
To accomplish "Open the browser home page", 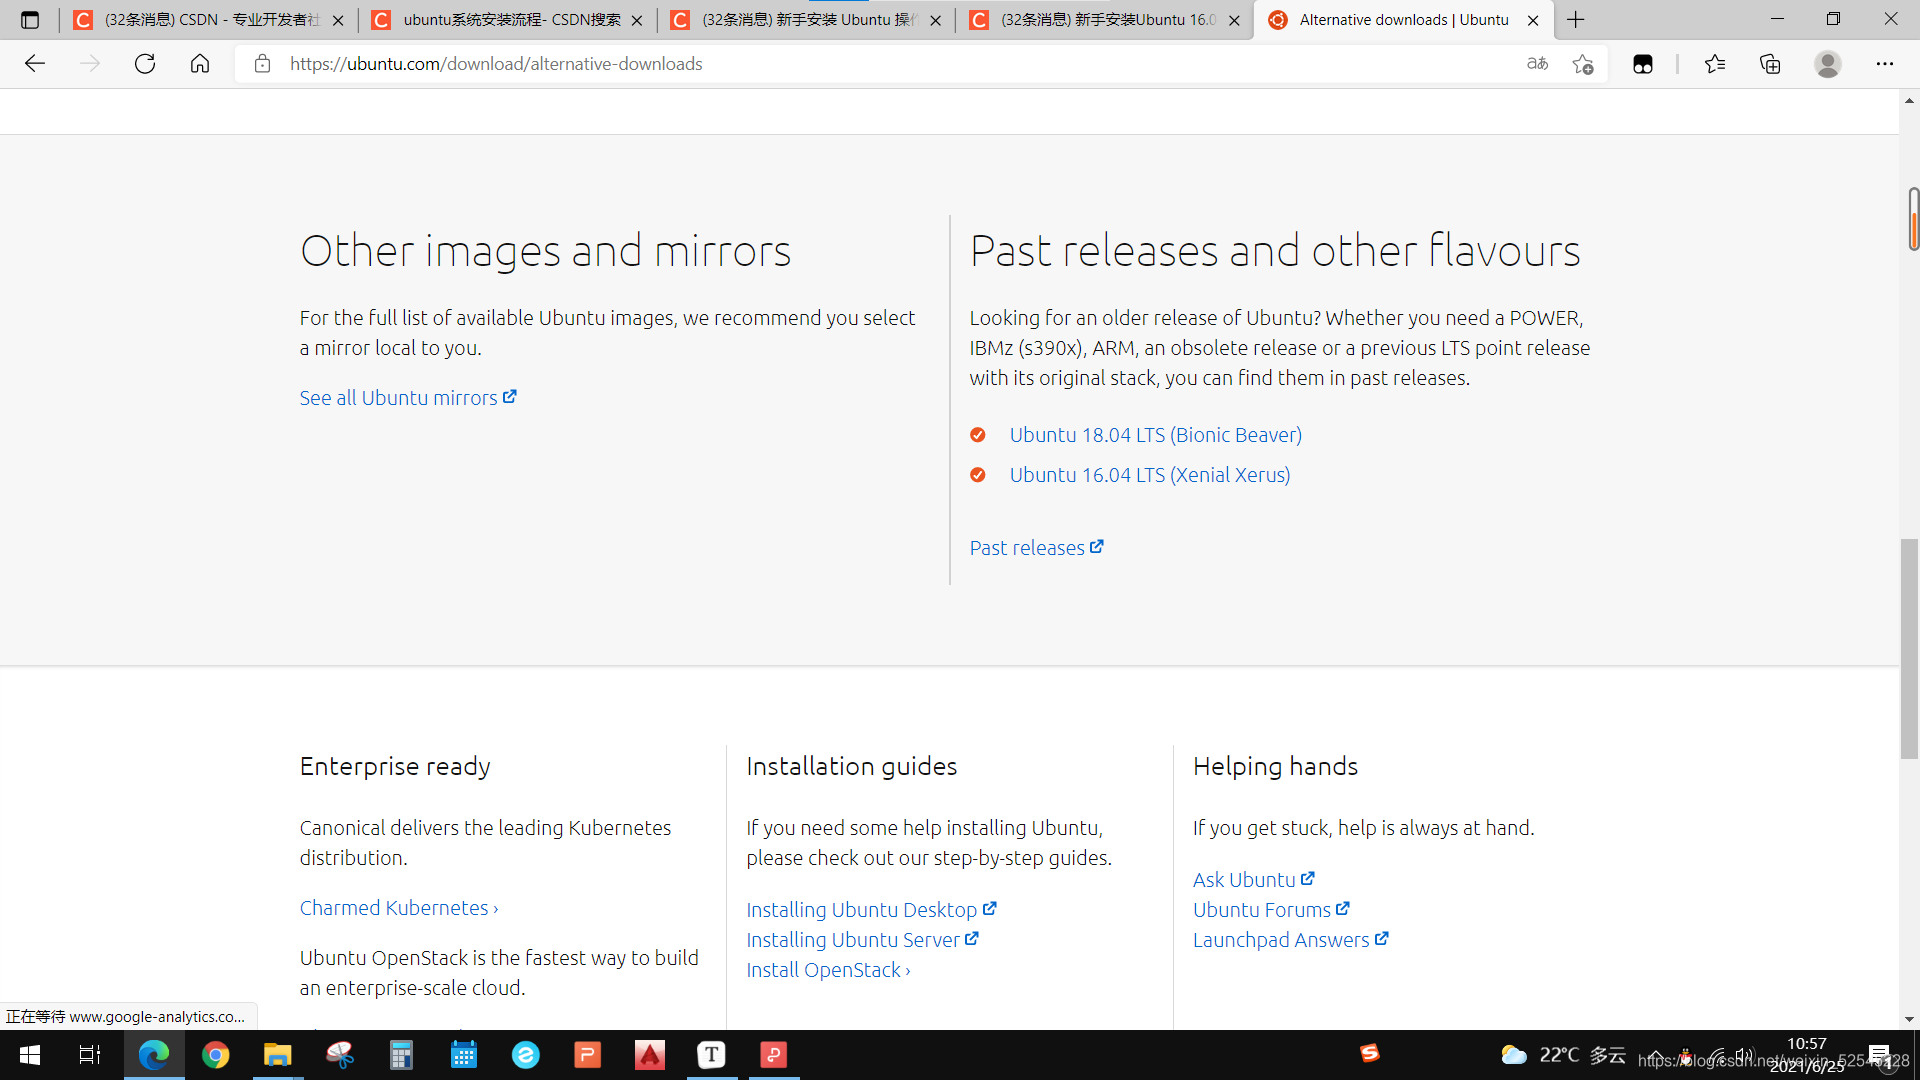I will [200, 64].
